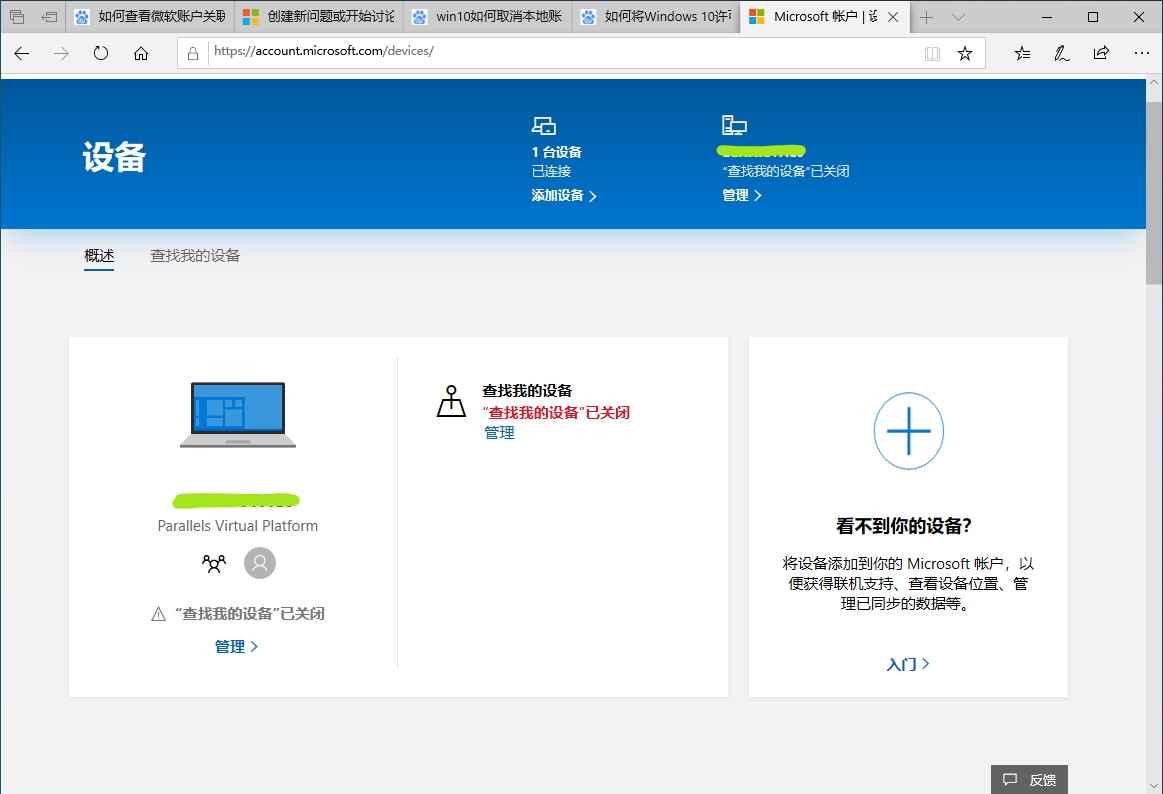Click the circled plus add device icon
The width and height of the screenshot is (1163, 794).
tap(909, 431)
